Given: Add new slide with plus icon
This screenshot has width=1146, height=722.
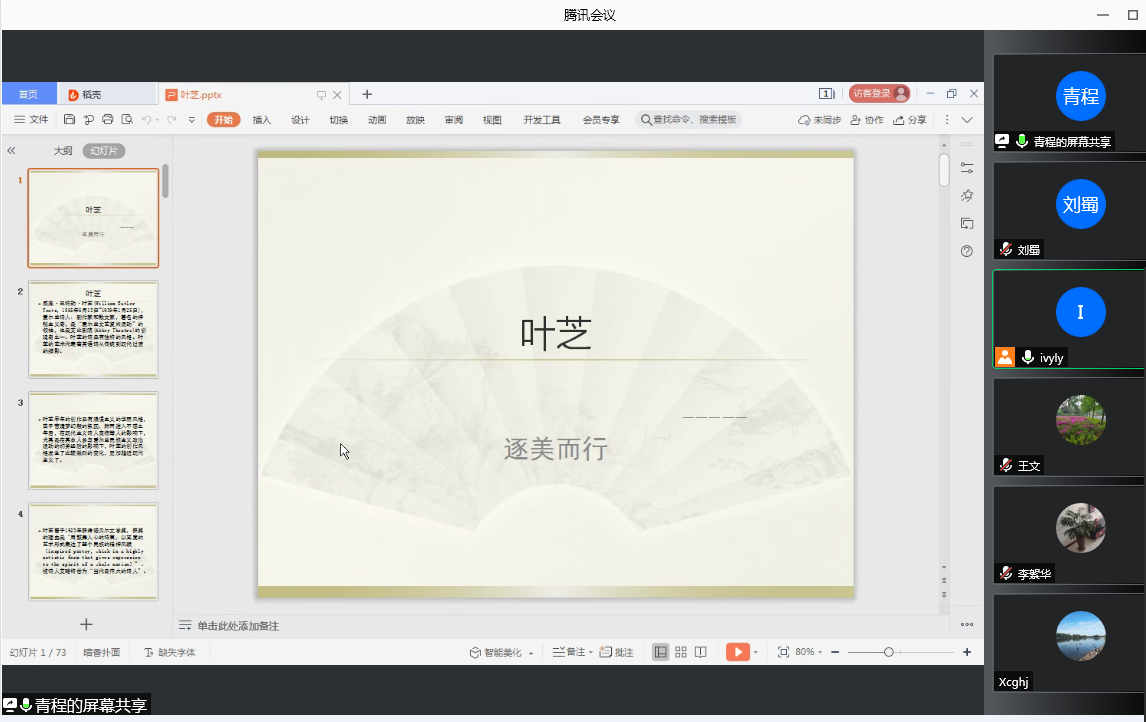Looking at the screenshot, I should pyautogui.click(x=86, y=624).
